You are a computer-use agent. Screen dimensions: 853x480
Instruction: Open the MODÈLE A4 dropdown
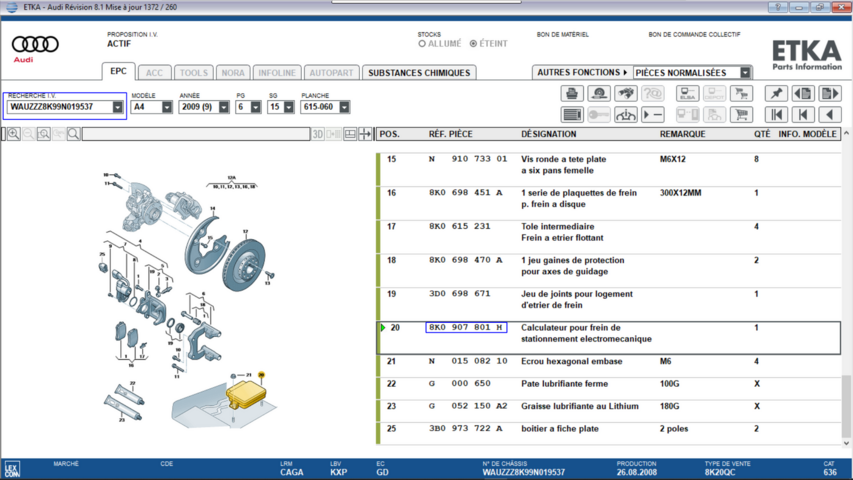166,107
